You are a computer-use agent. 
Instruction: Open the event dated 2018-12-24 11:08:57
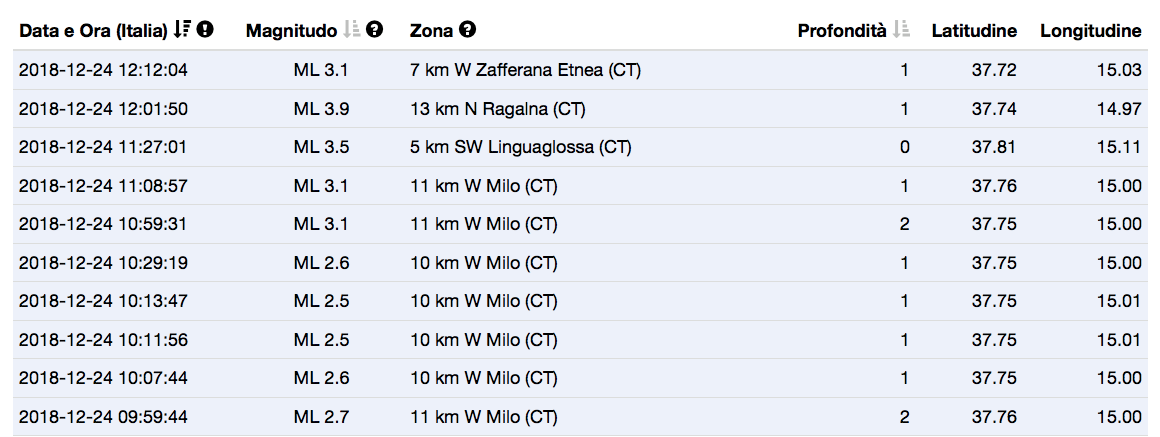click(103, 186)
